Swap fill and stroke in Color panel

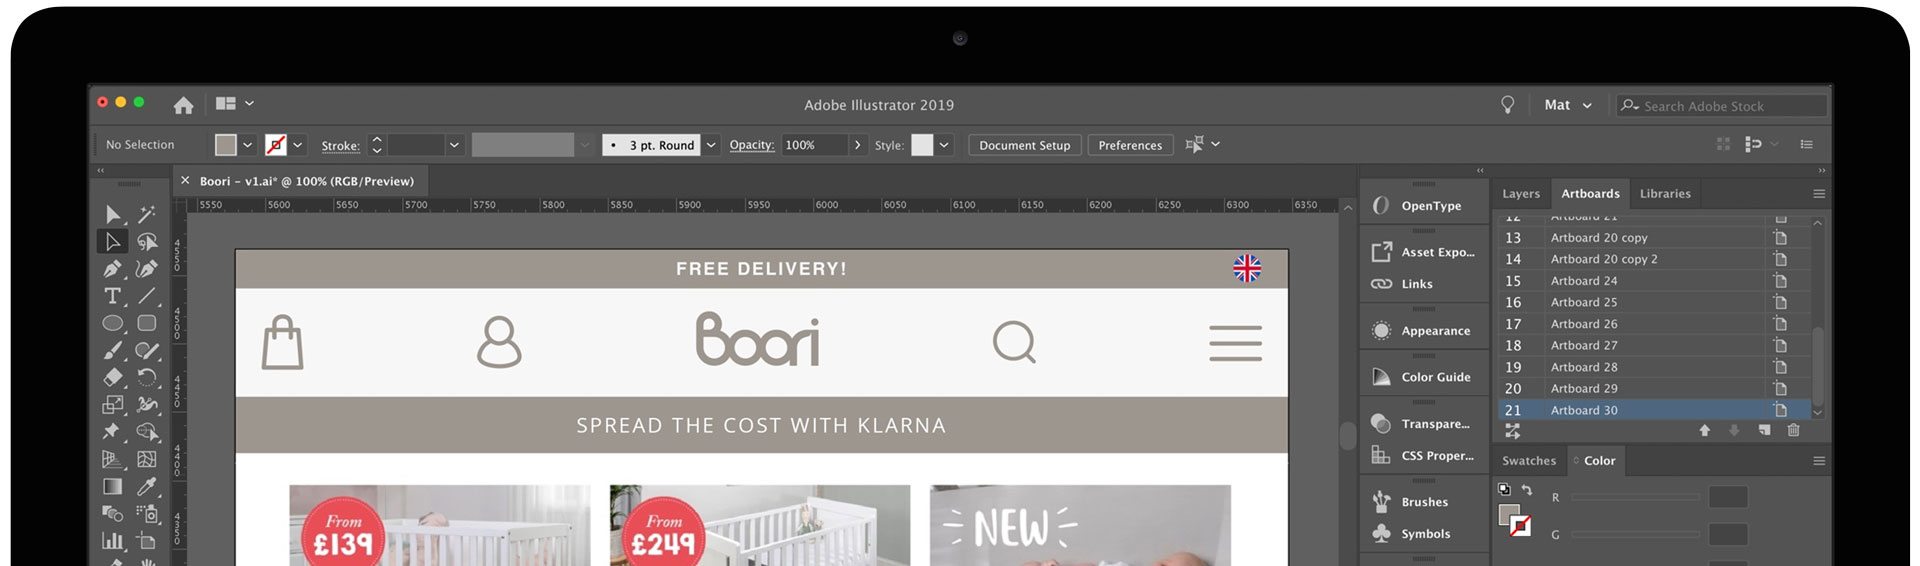click(x=1526, y=490)
